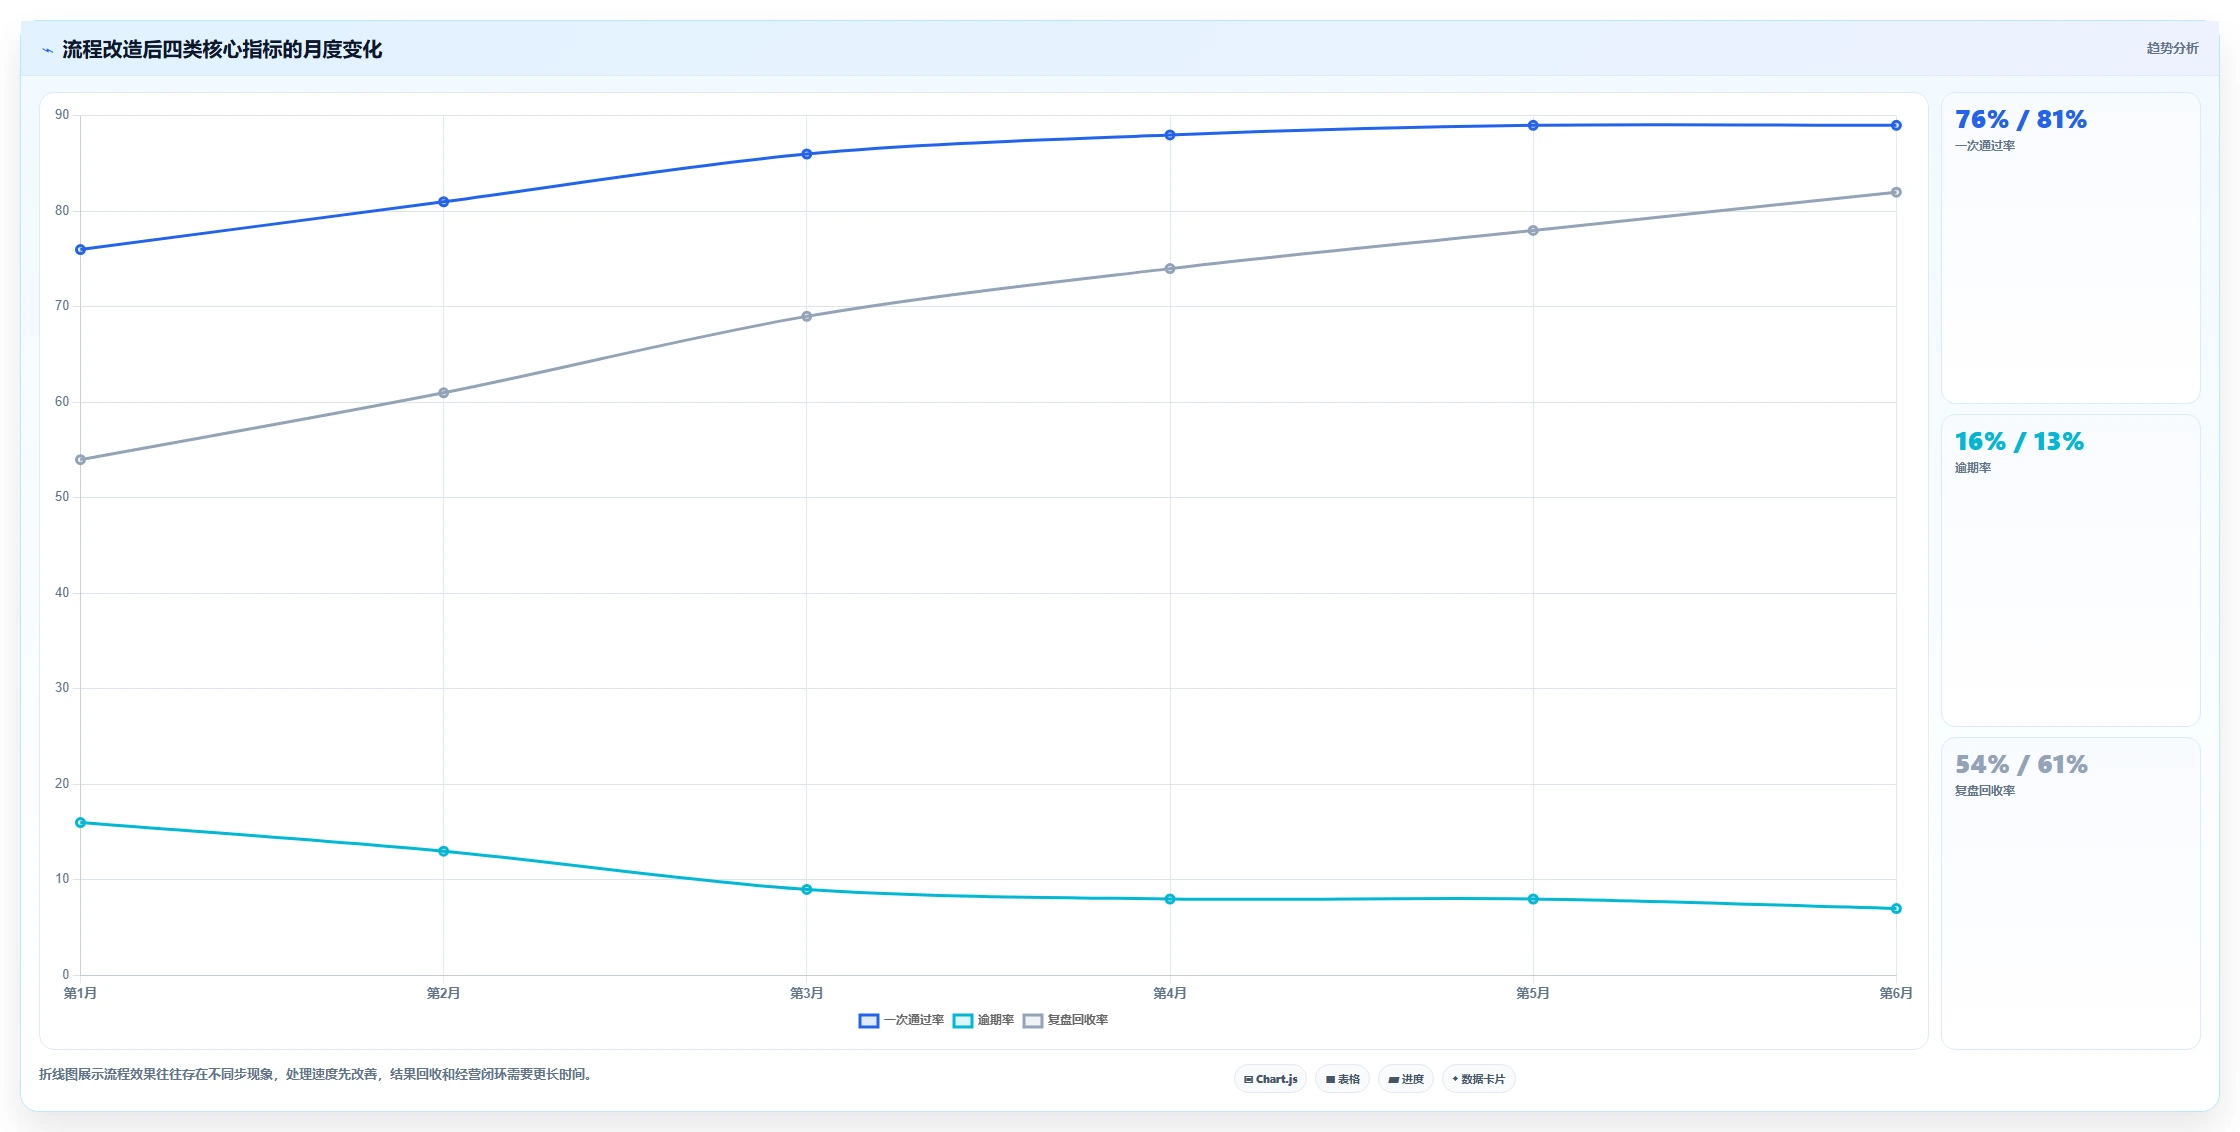Click the 一次通过率 point at 第1月

[x=81, y=250]
